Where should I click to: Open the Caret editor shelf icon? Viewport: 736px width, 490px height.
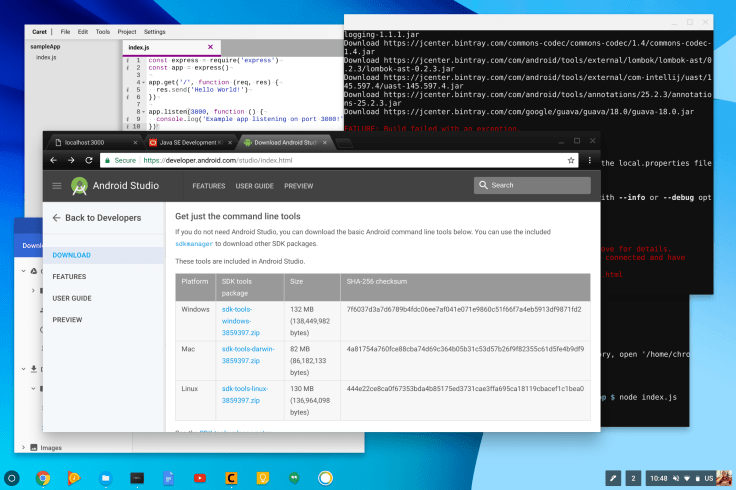point(231,478)
